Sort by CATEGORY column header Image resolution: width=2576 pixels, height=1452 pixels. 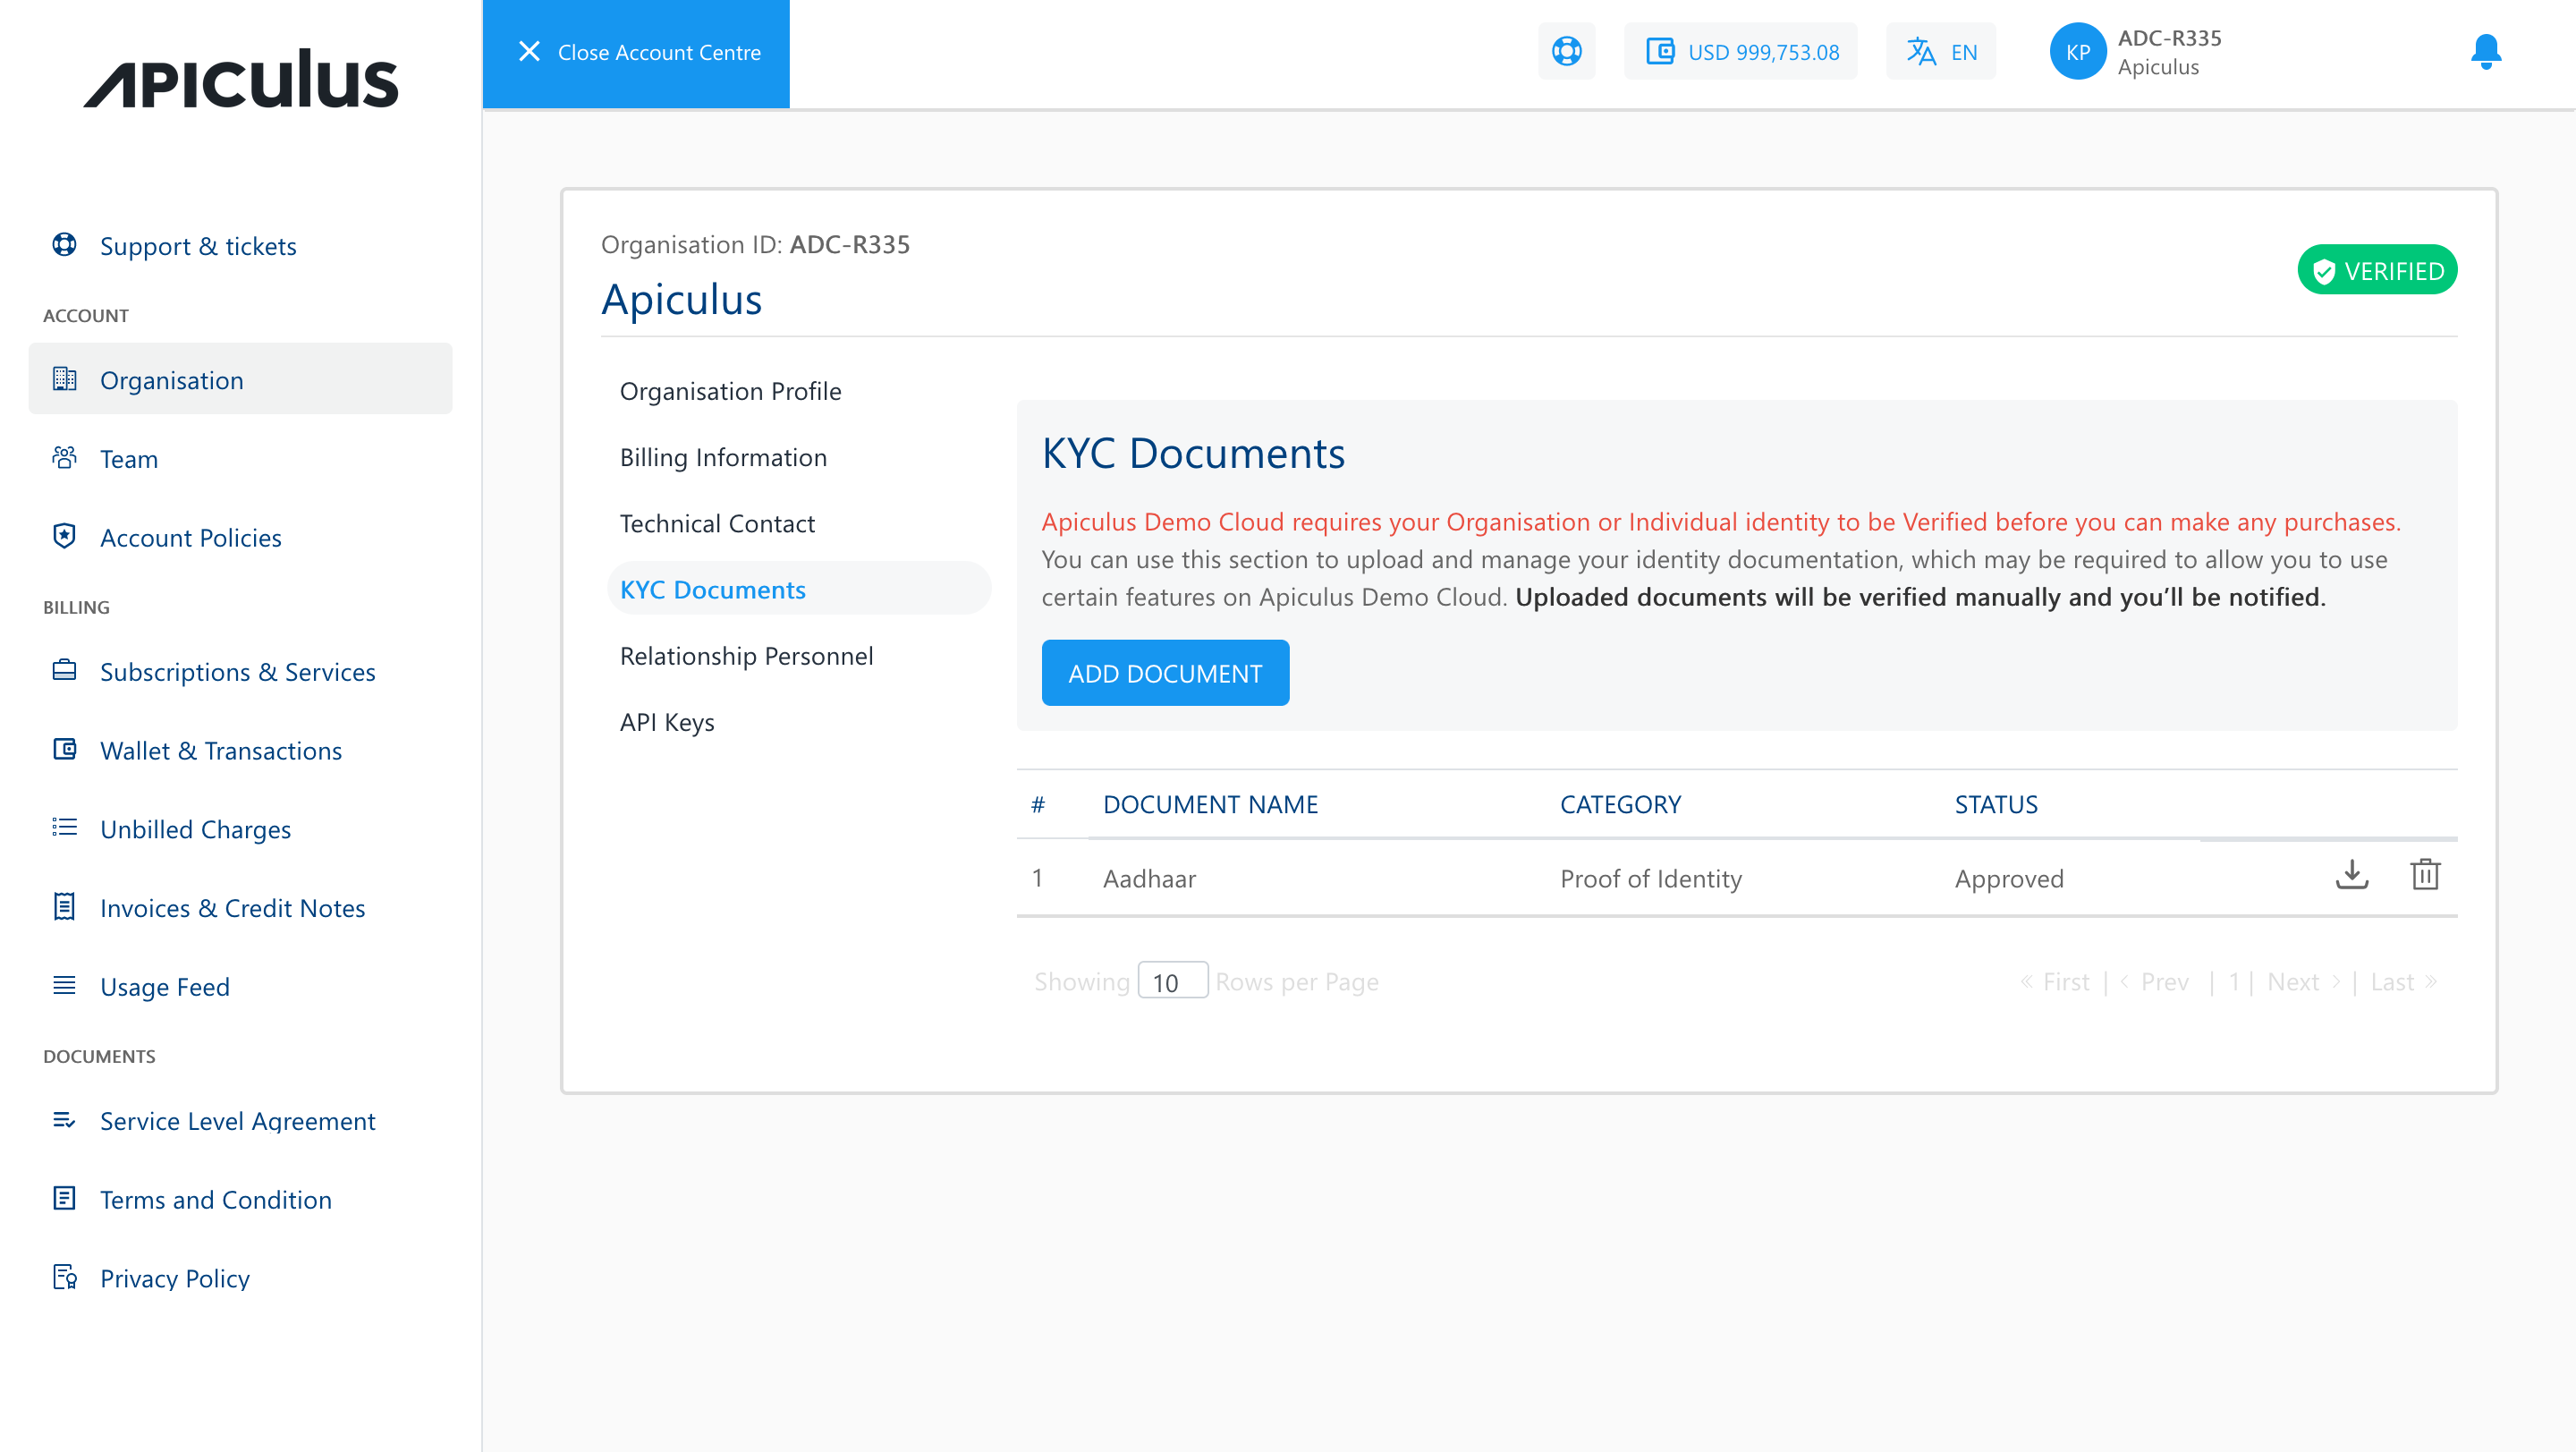1620,804
